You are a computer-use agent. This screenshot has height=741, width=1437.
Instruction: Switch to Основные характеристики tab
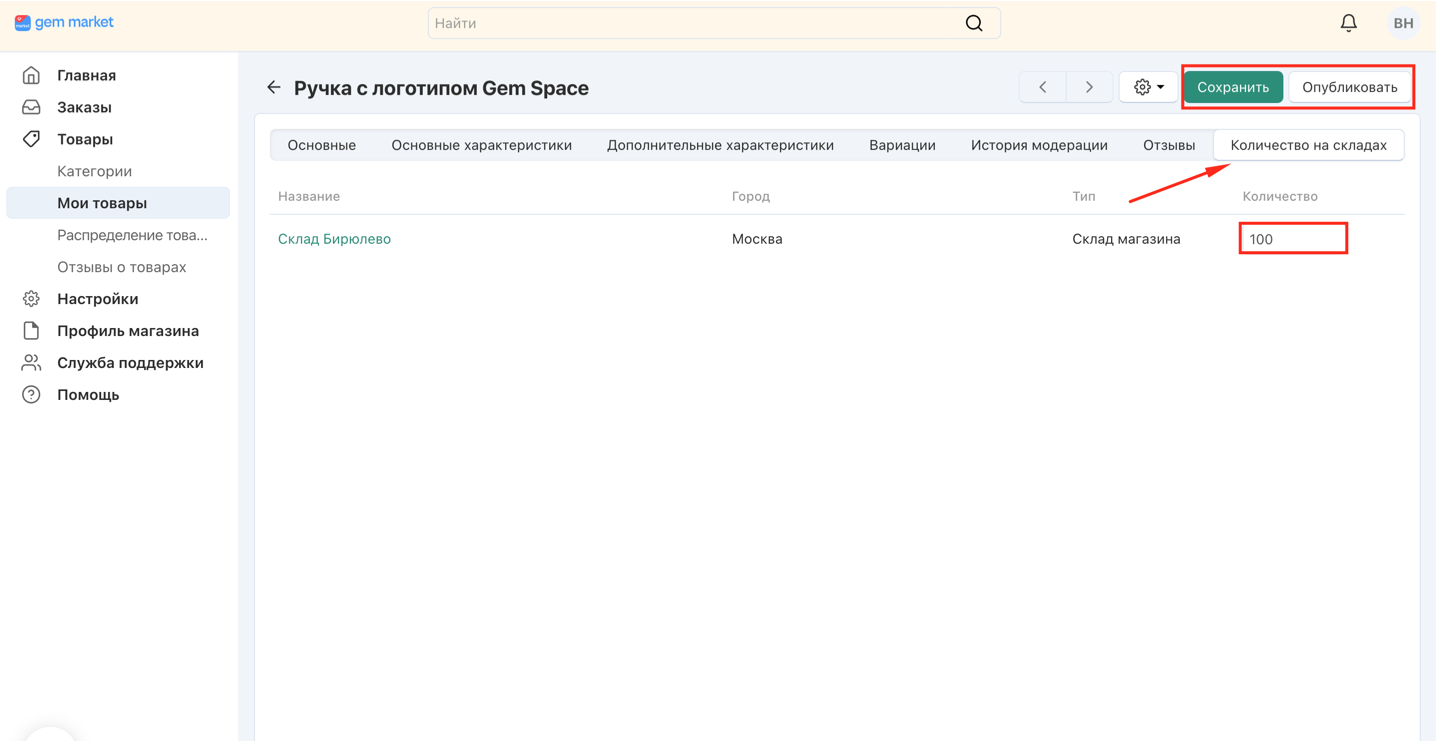(x=482, y=145)
